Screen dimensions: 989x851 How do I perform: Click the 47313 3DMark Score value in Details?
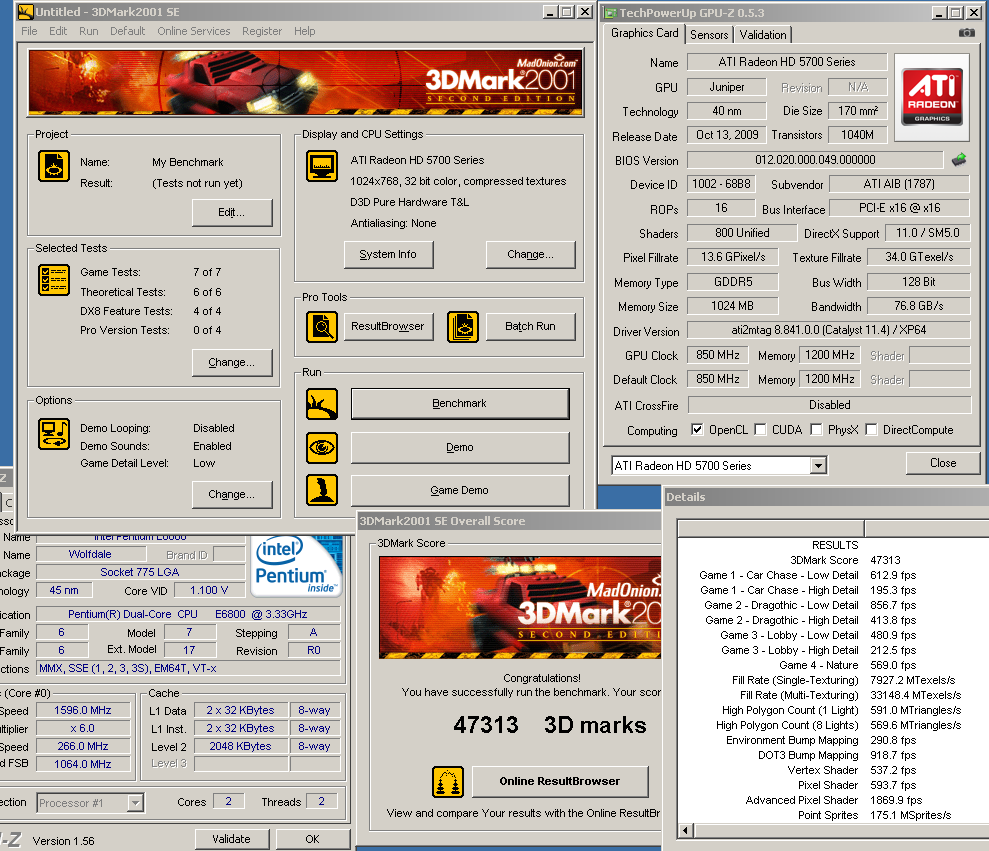(x=885, y=560)
